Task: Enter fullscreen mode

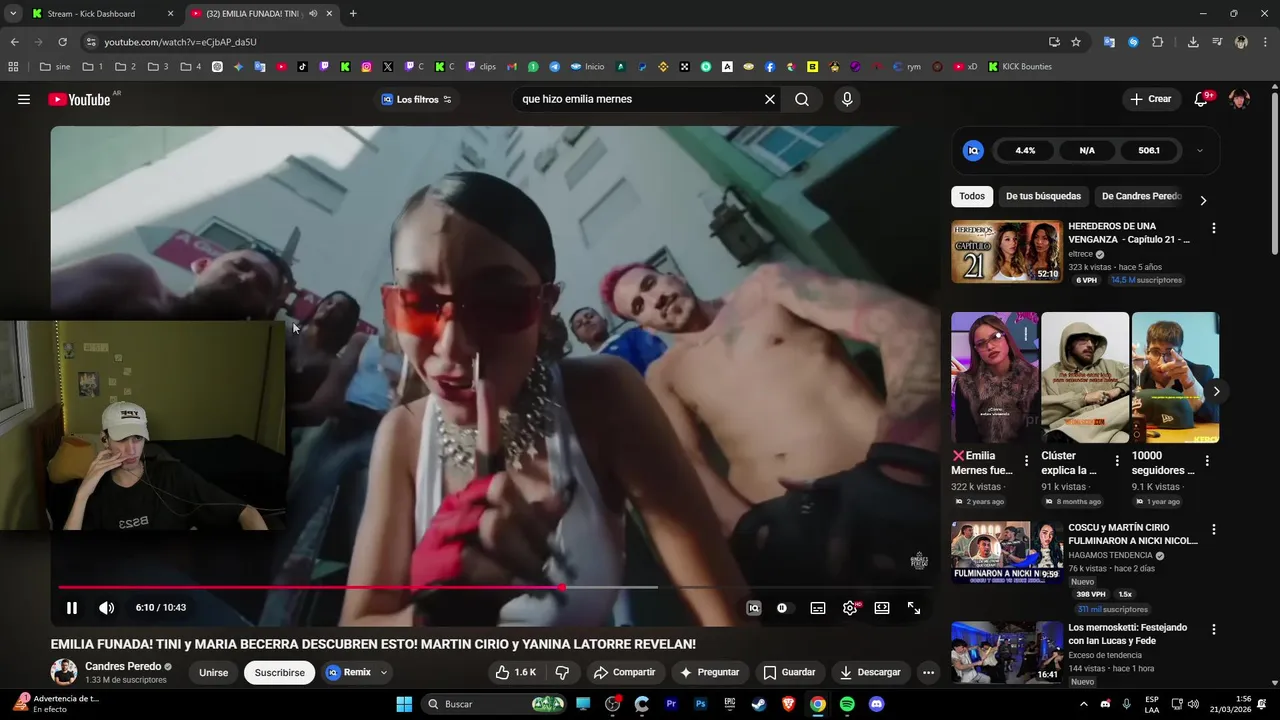Action: pyautogui.click(x=914, y=608)
